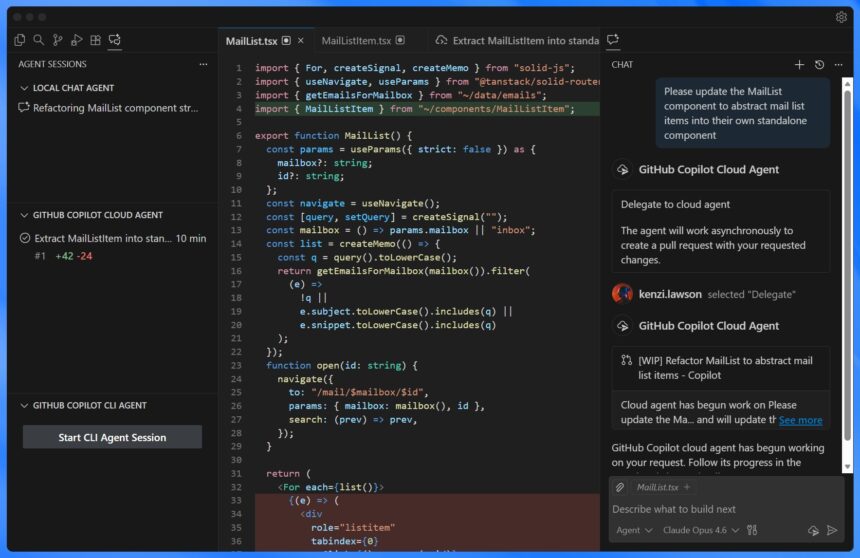Click the unsaved marker on the MailList.tsx tab
This screenshot has width=860, height=558.
[286, 41]
